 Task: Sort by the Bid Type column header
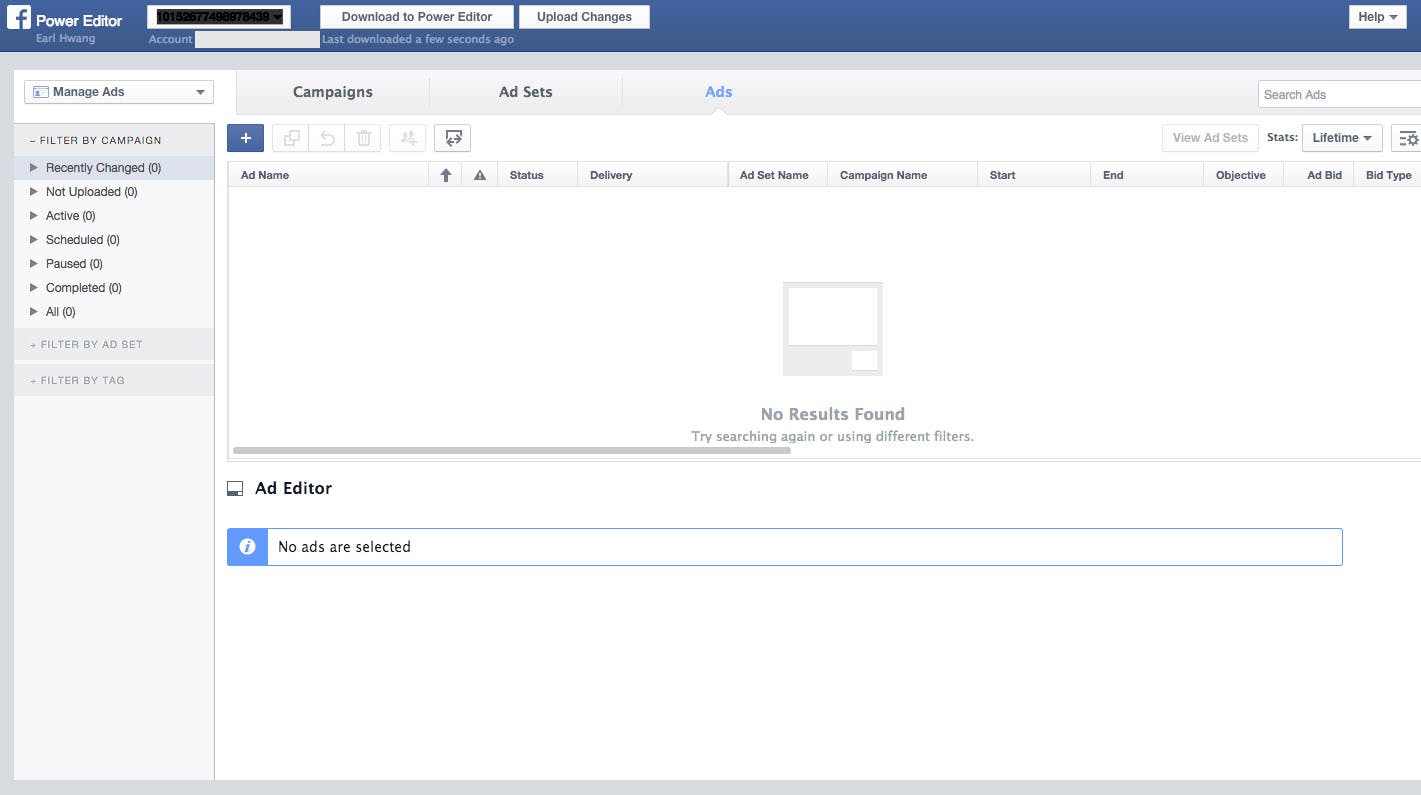(1388, 175)
